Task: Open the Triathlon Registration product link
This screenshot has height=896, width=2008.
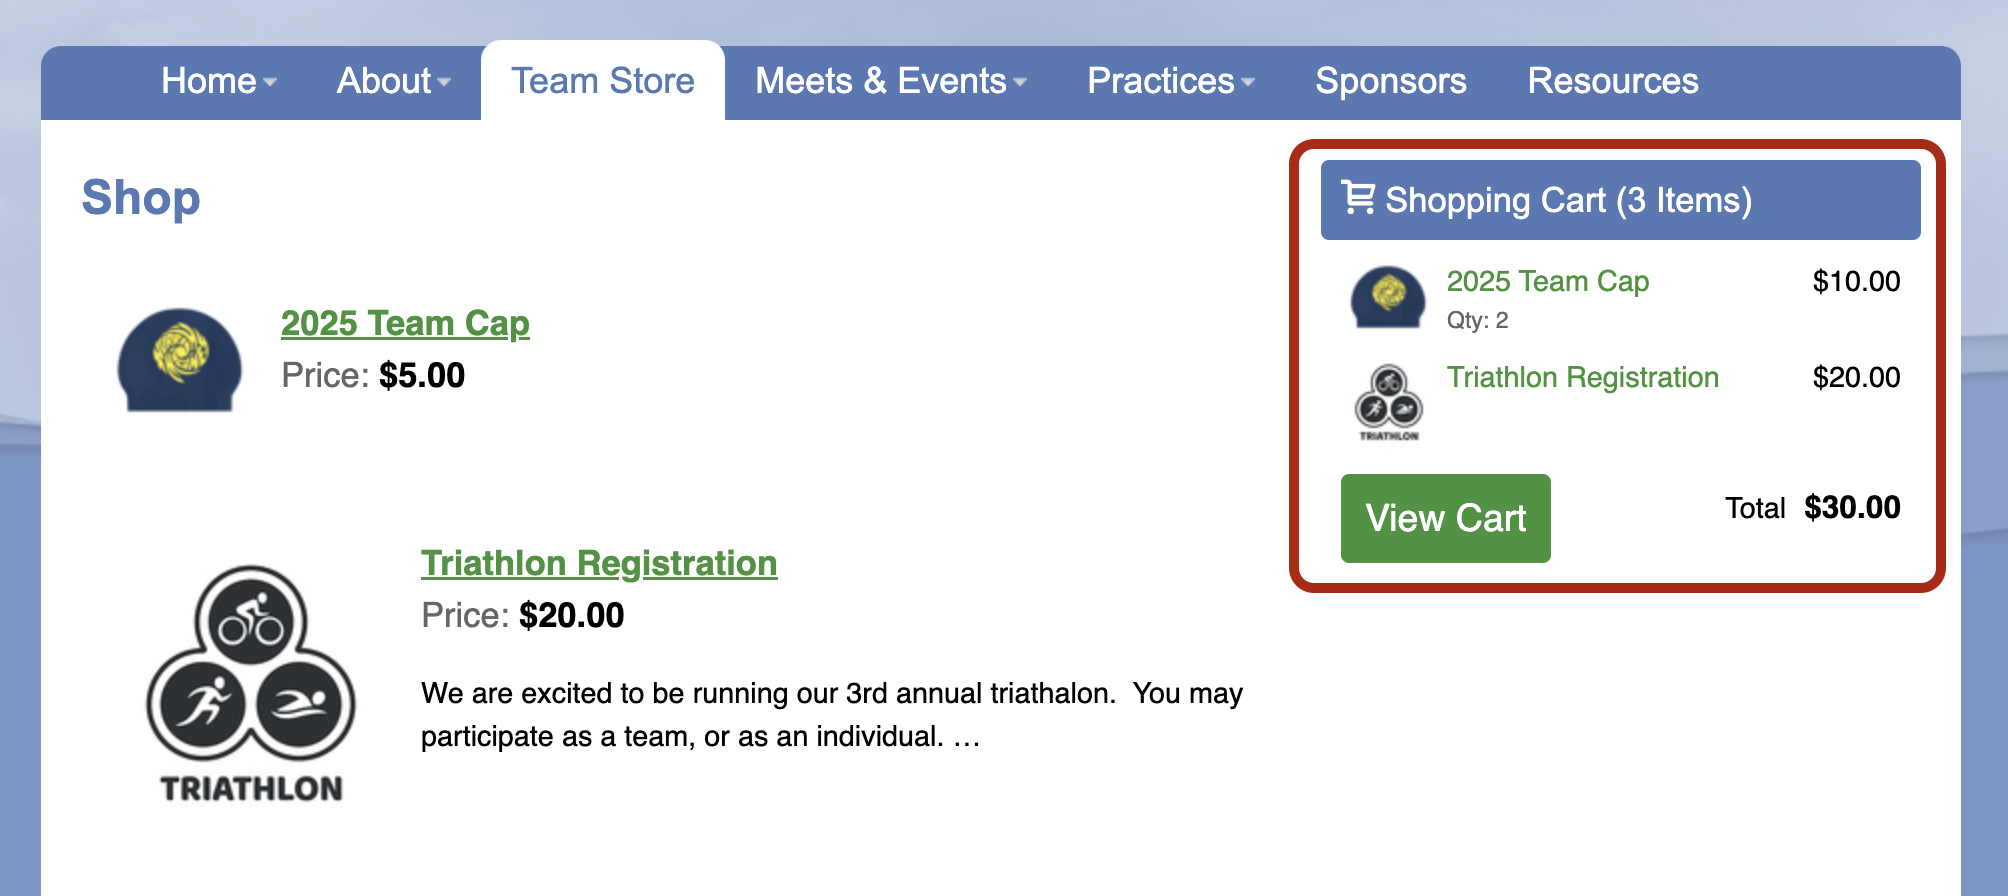Action: (599, 564)
